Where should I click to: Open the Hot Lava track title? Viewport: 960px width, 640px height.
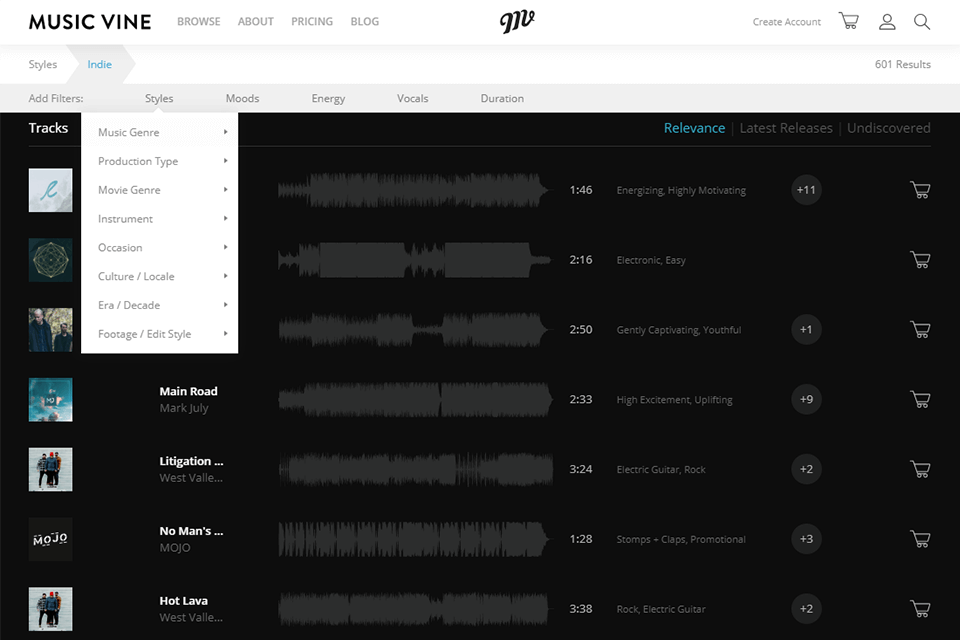(184, 601)
